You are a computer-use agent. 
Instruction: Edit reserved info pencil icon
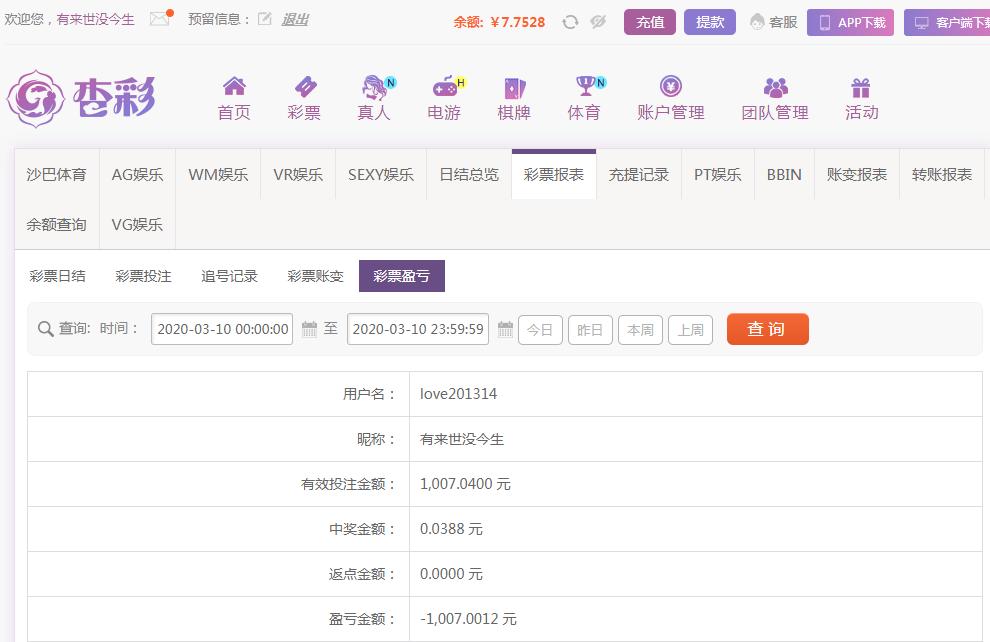(265, 19)
